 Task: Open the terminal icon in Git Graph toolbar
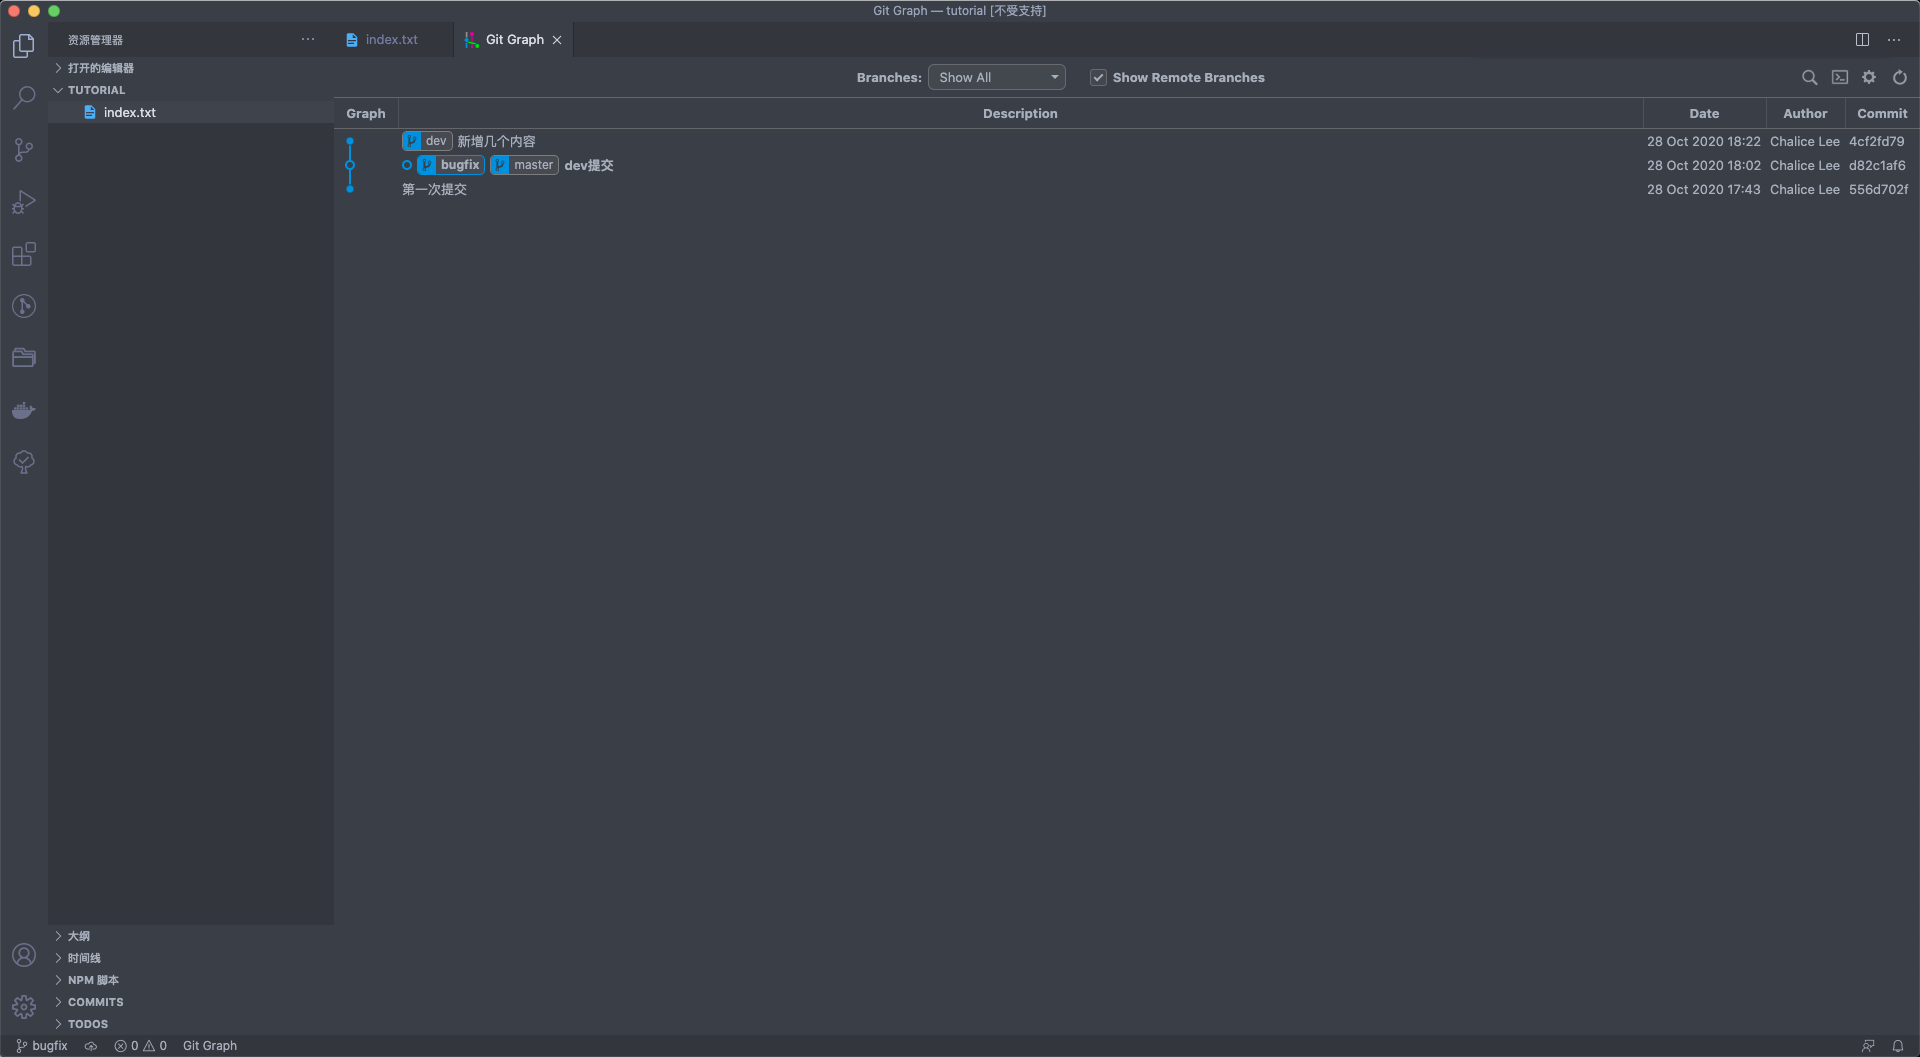1839,77
